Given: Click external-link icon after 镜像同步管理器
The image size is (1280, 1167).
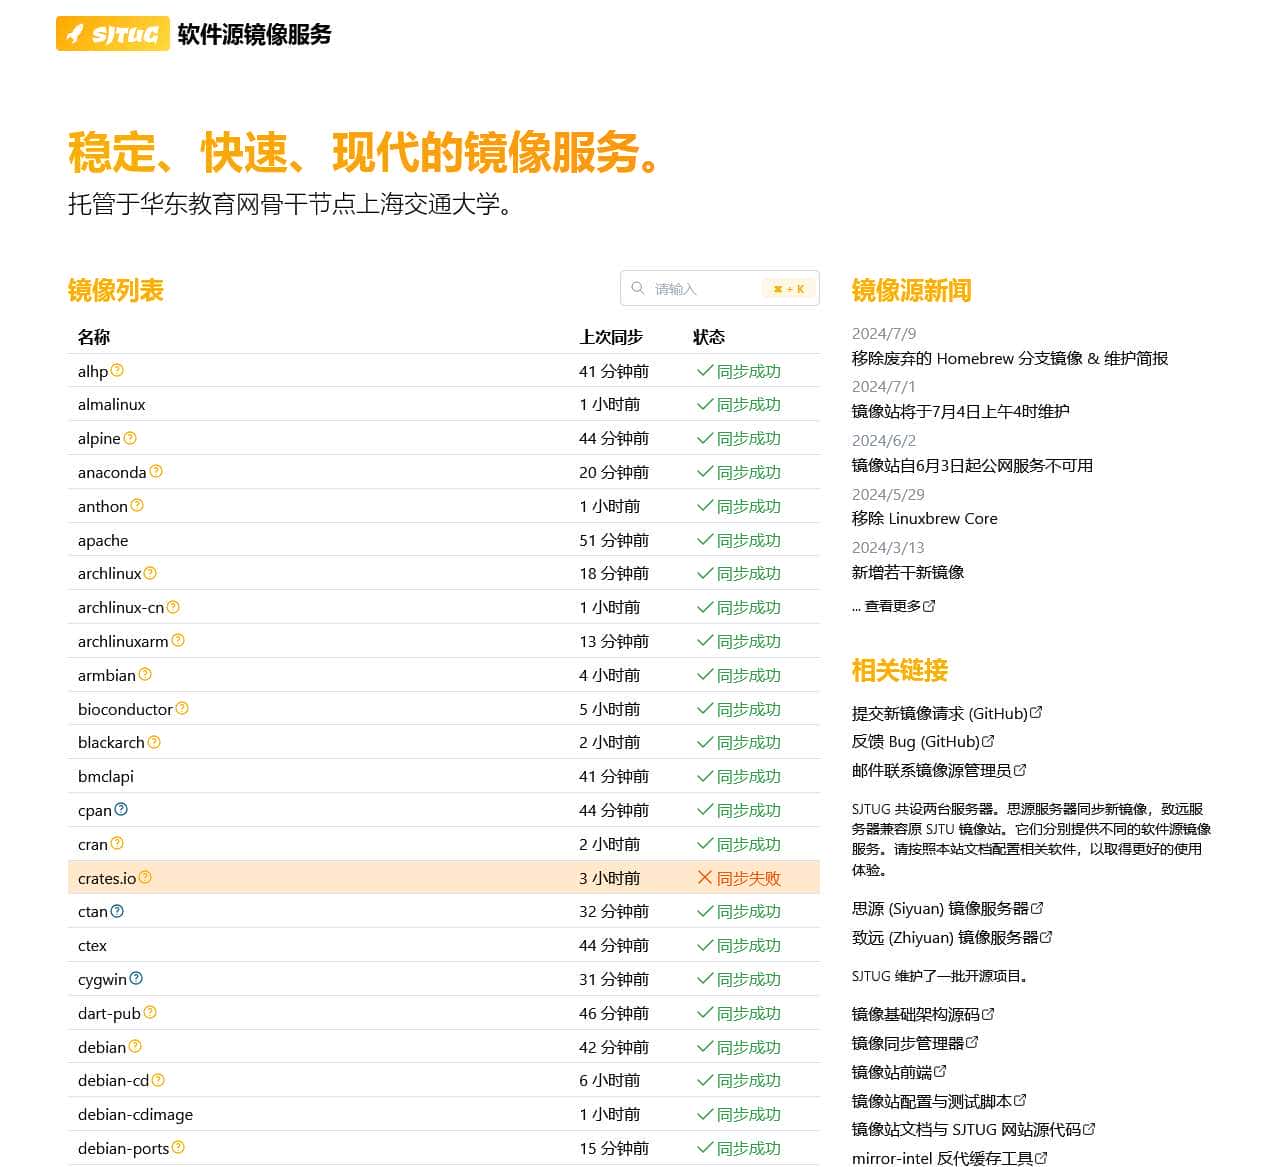Looking at the screenshot, I should [972, 1042].
